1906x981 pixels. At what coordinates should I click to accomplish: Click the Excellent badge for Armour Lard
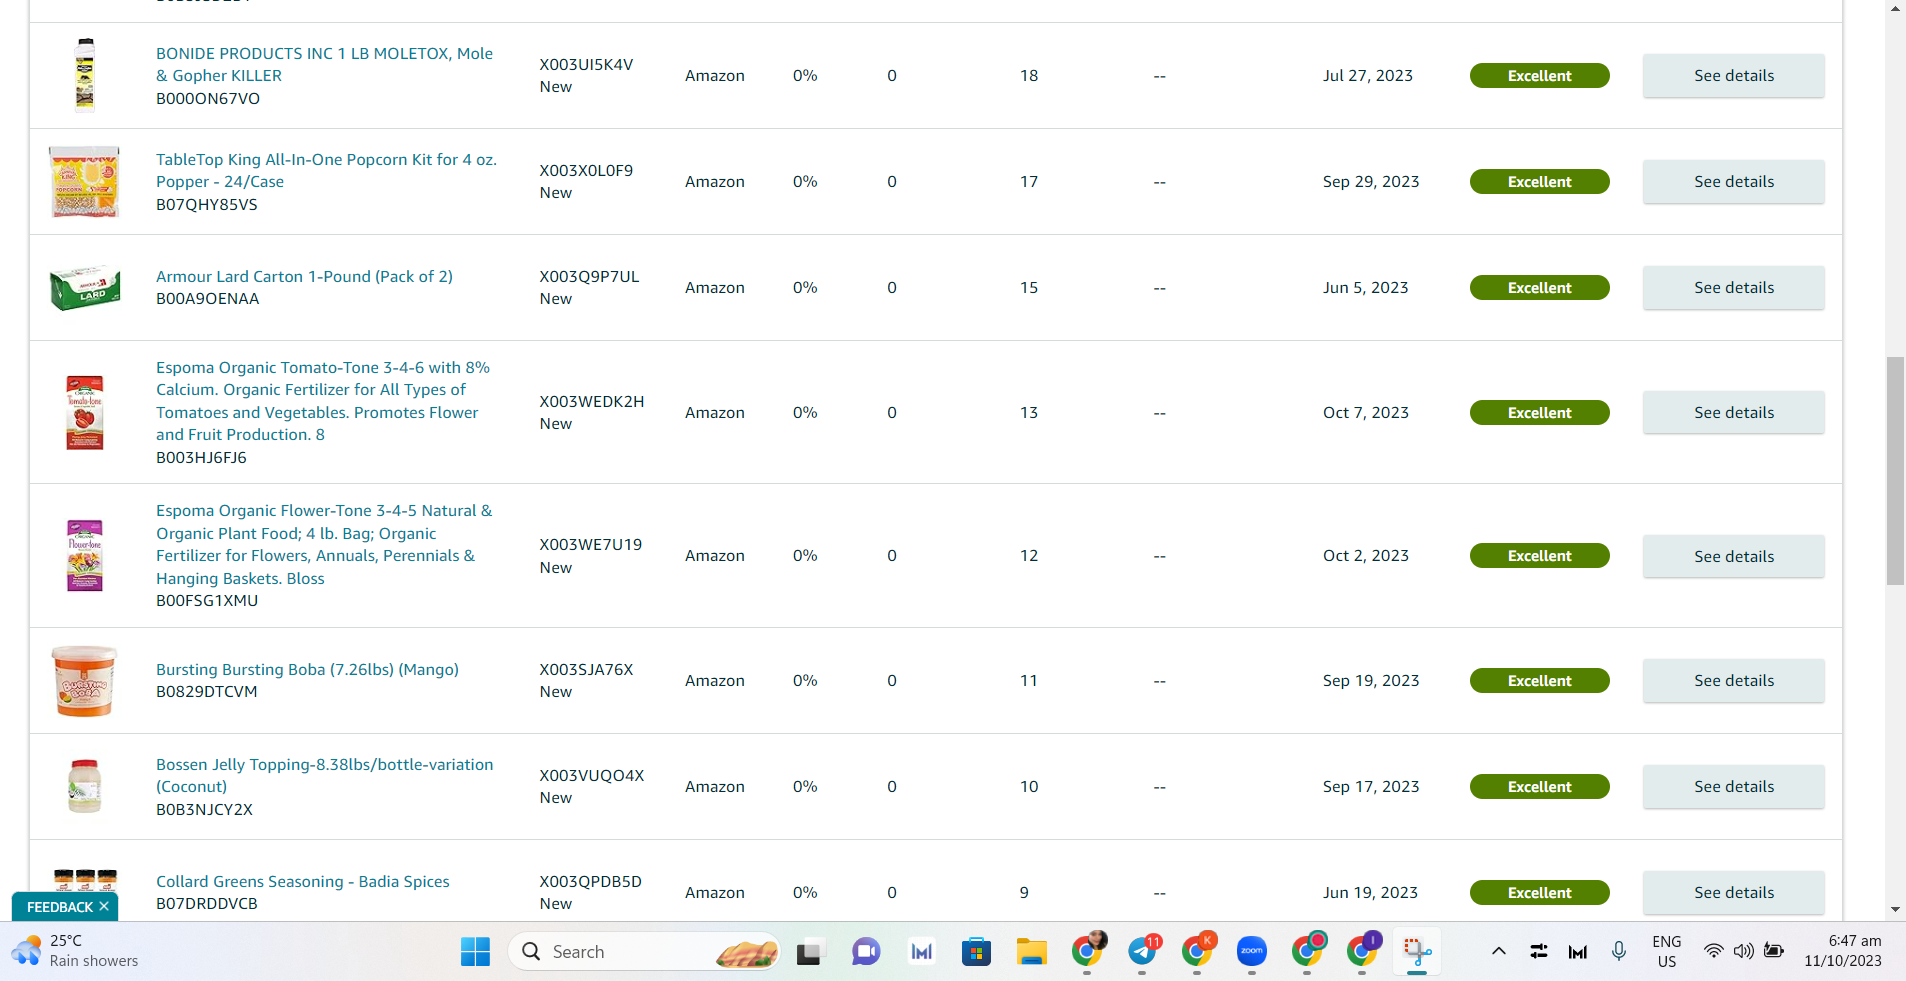click(x=1539, y=288)
